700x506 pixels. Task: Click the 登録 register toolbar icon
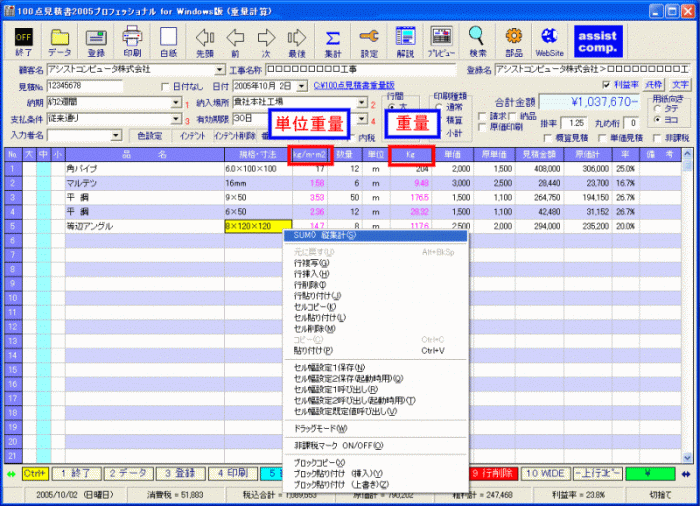(x=96, y=42)
